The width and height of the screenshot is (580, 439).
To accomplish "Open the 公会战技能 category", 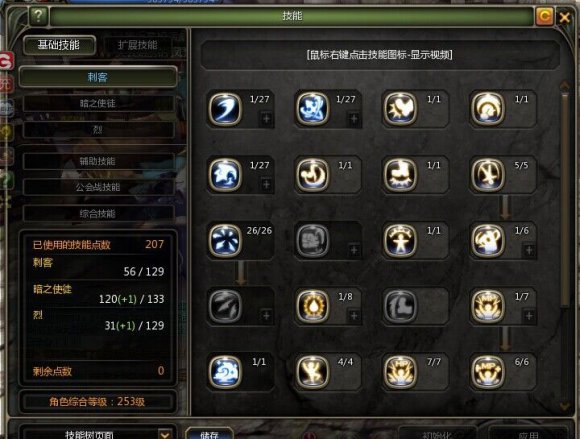I will coord(98,187).
